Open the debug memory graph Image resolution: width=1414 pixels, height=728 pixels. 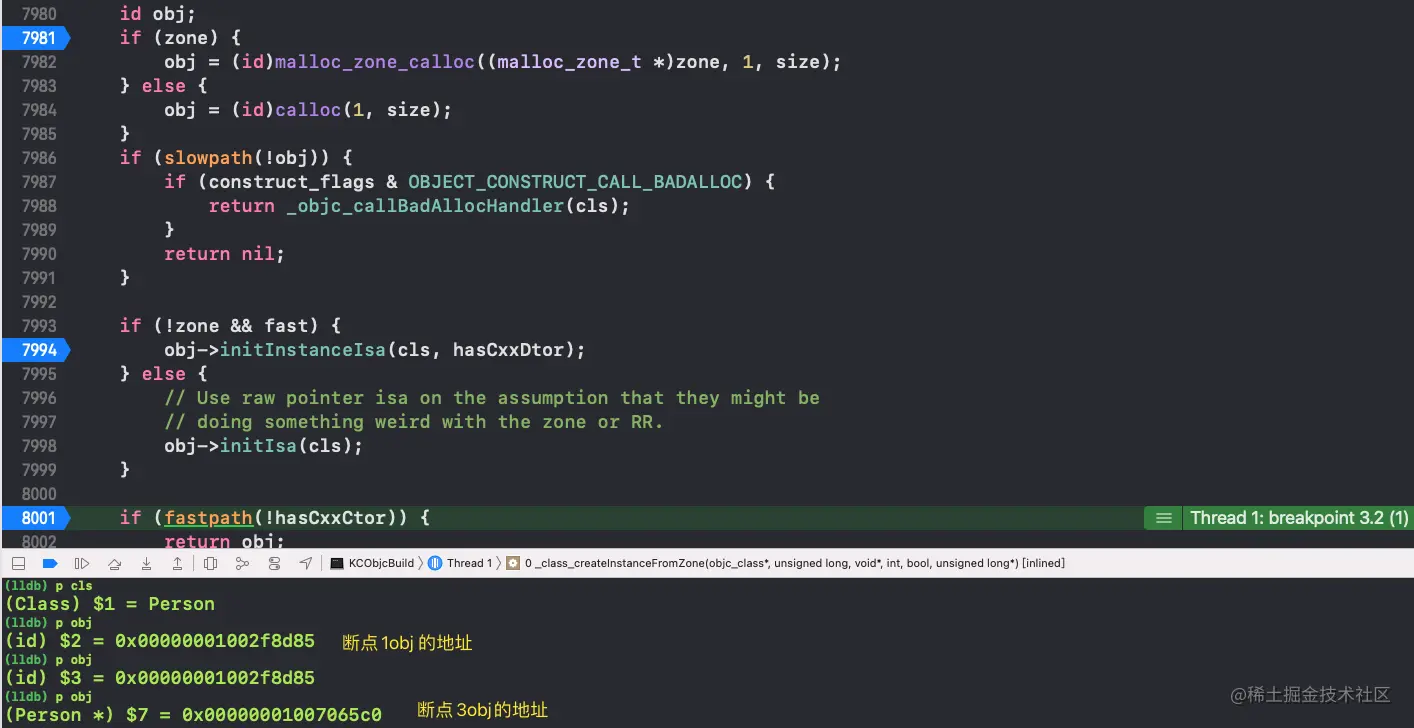pos(242,563)
